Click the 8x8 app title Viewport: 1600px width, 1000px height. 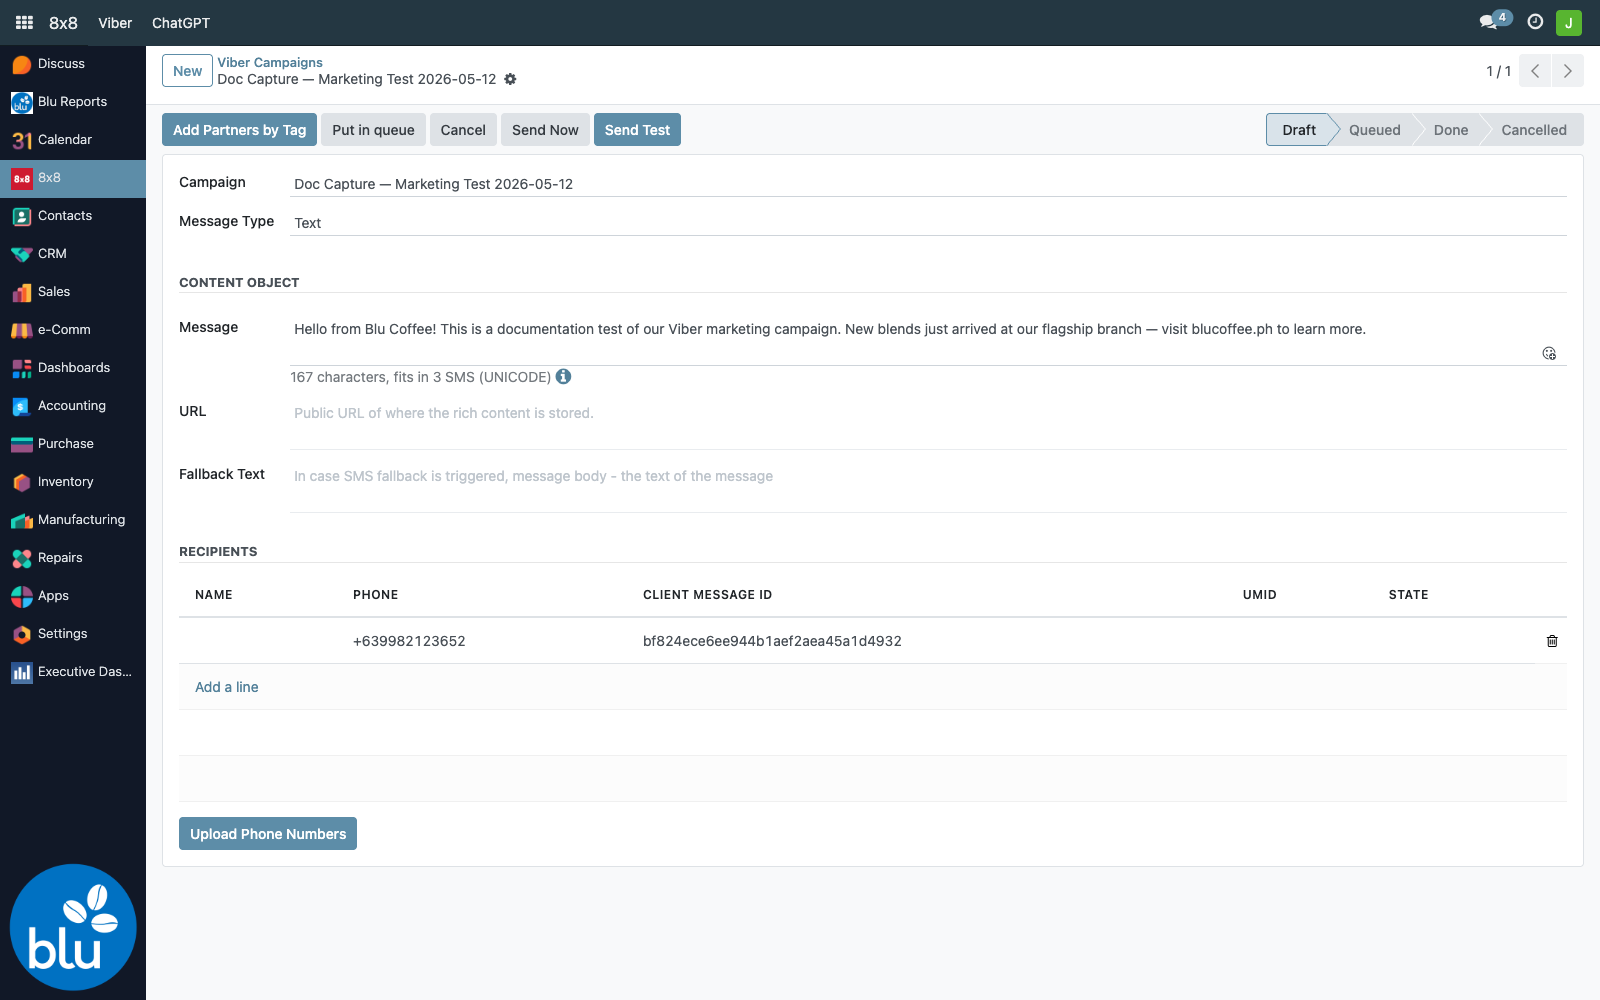[x=63, y=23]
